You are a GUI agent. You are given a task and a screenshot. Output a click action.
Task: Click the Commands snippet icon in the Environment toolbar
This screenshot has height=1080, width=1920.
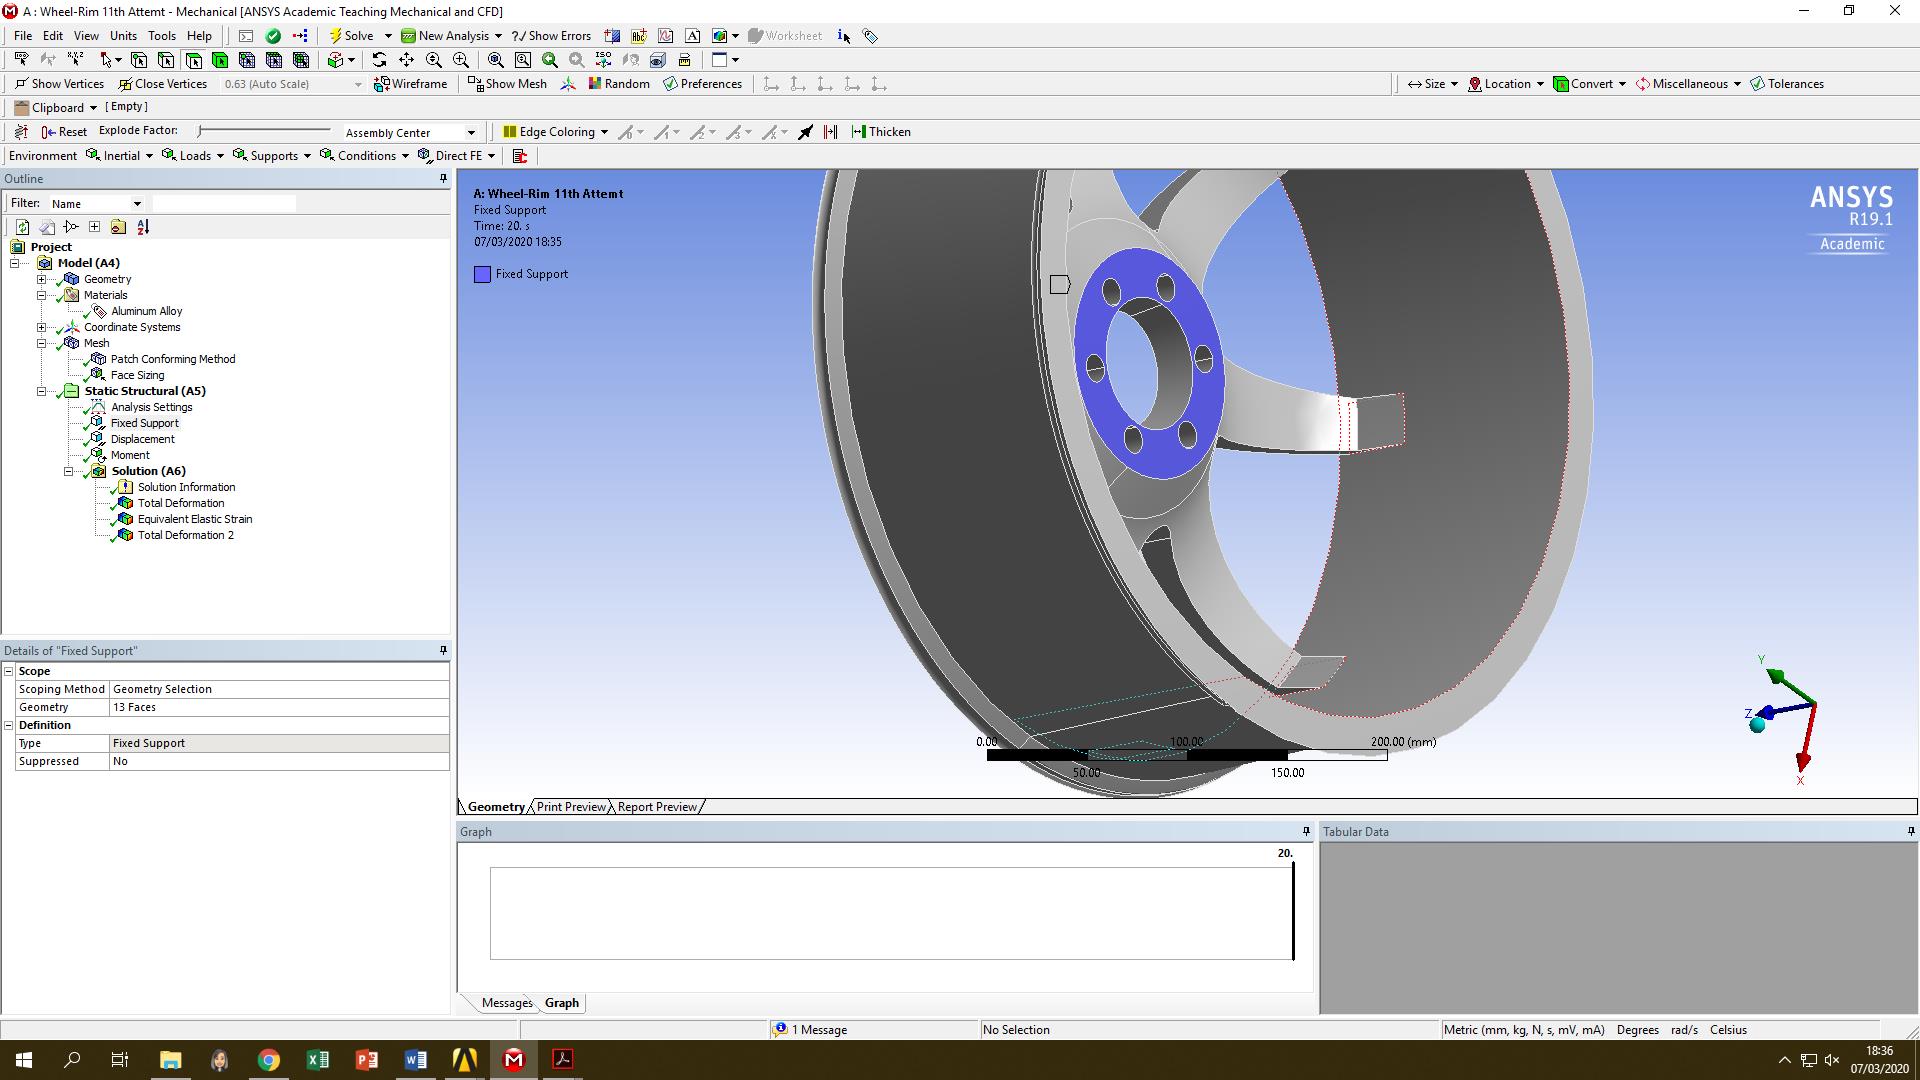(520, 156)
